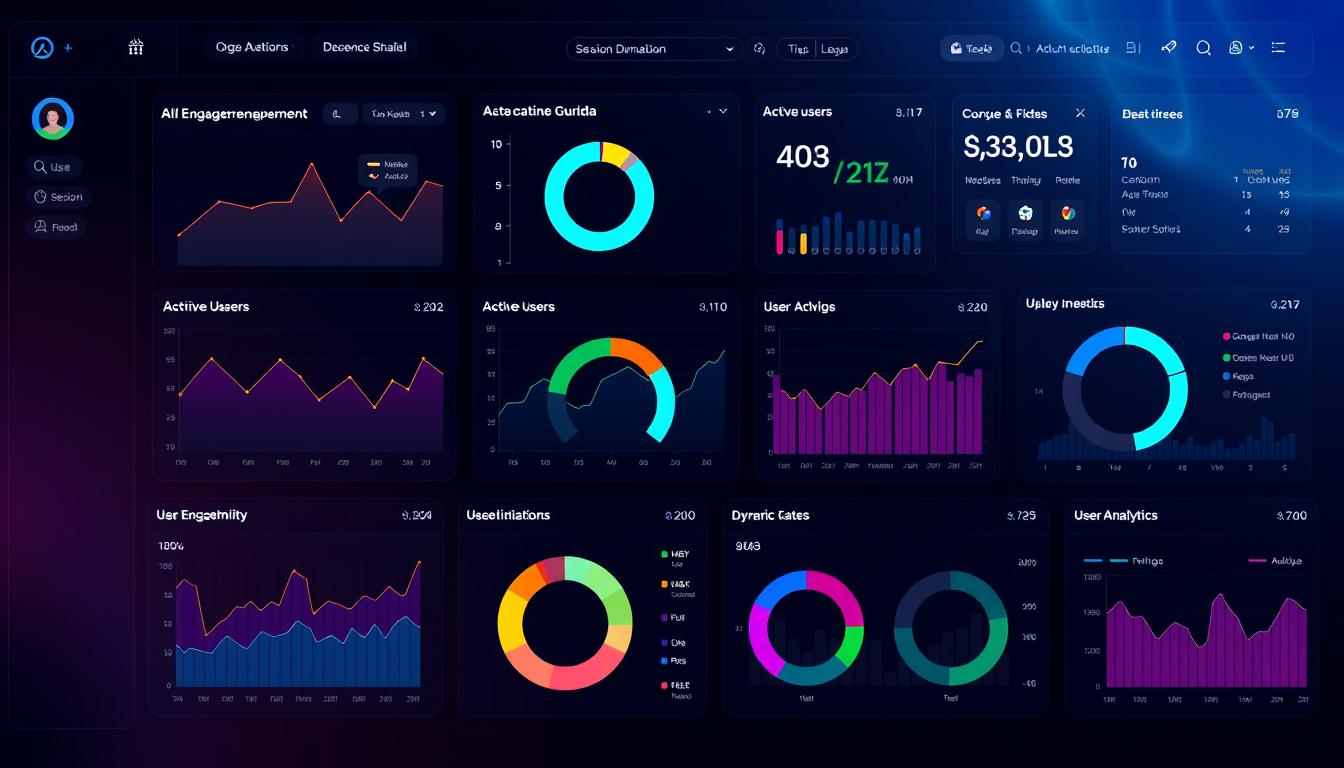
Task: Click the 'Tools' button in header
Action: click(x=971, y=48)
